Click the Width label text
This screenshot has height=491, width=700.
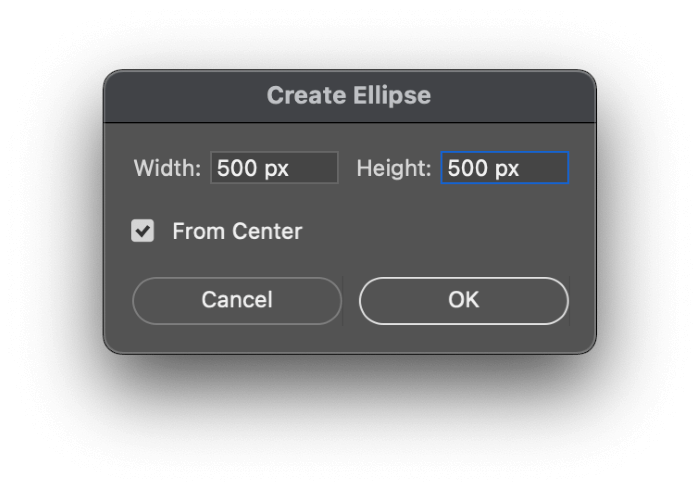(167, 168)
